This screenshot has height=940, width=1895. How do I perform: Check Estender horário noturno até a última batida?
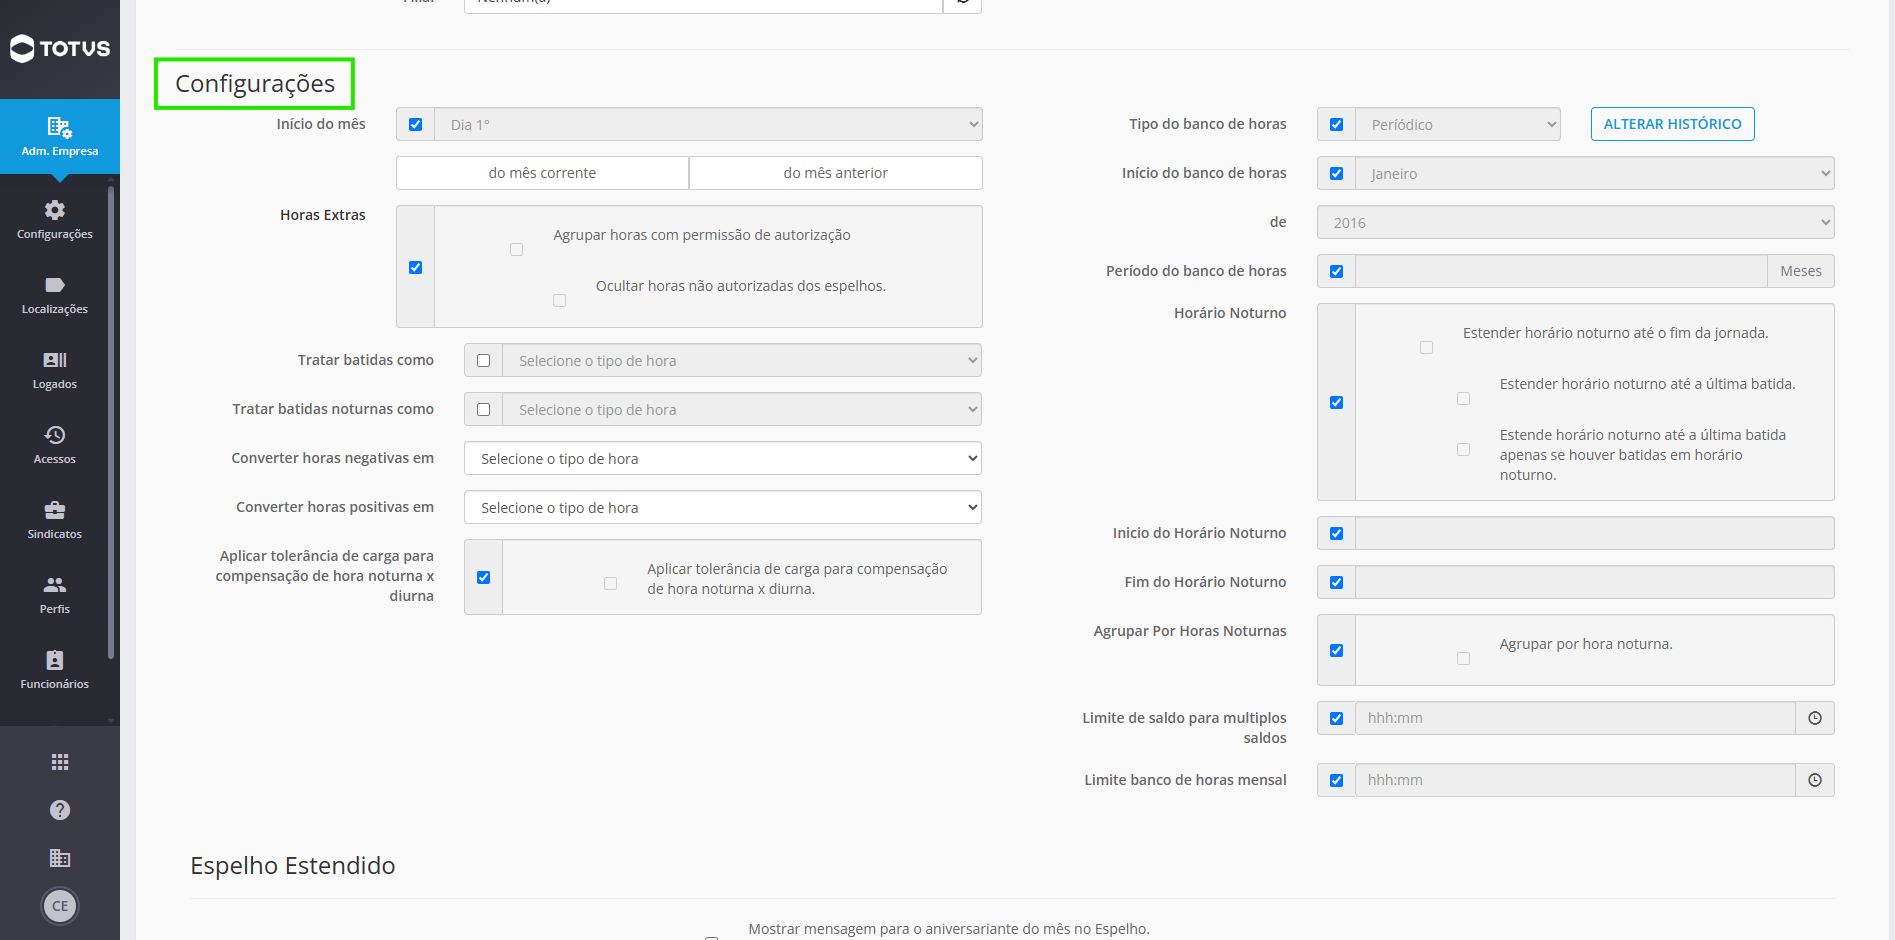click(x=1464, y=398)
